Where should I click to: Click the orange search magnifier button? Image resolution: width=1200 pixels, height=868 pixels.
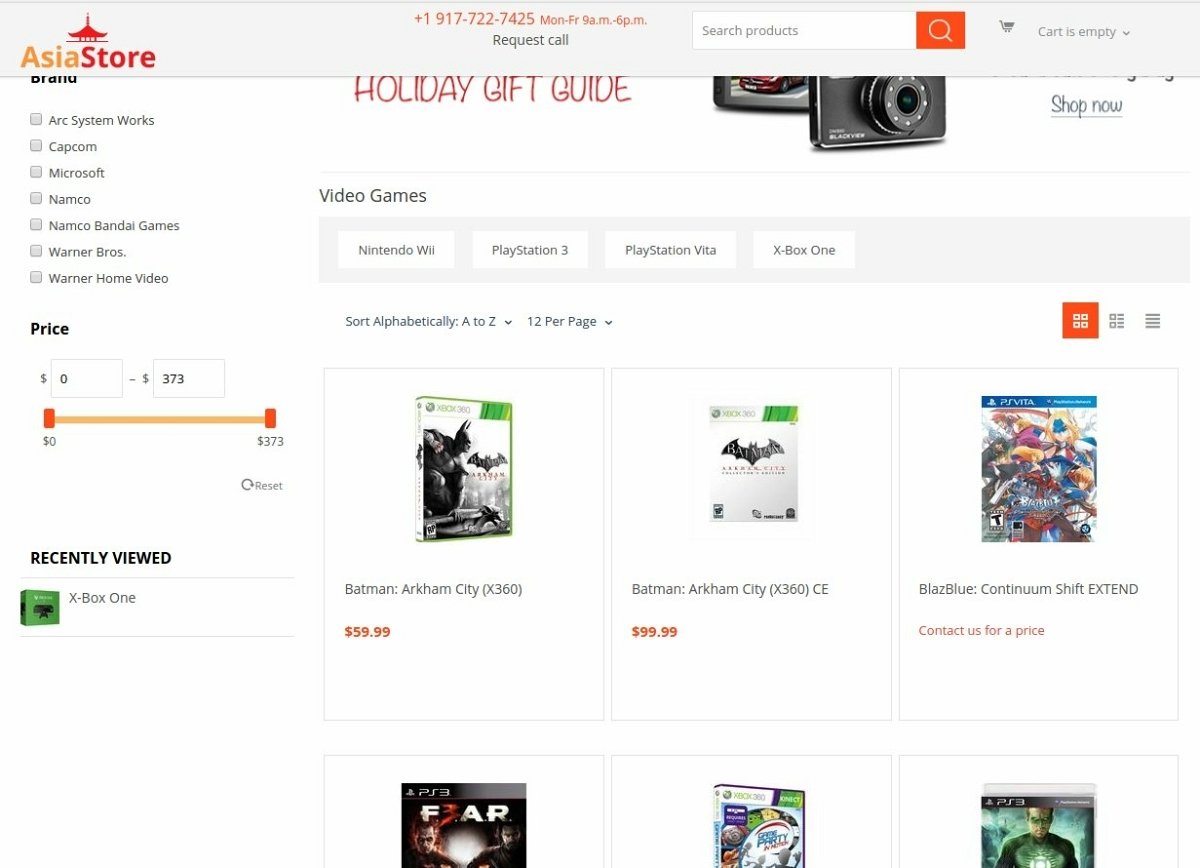[940, 30]
